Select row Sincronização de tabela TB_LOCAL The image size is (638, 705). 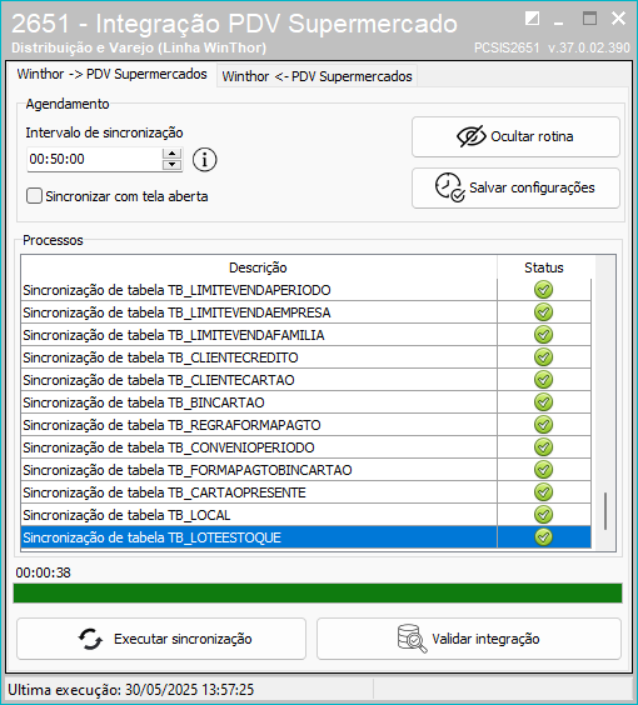pyautogui.click(x=306, y=515)
